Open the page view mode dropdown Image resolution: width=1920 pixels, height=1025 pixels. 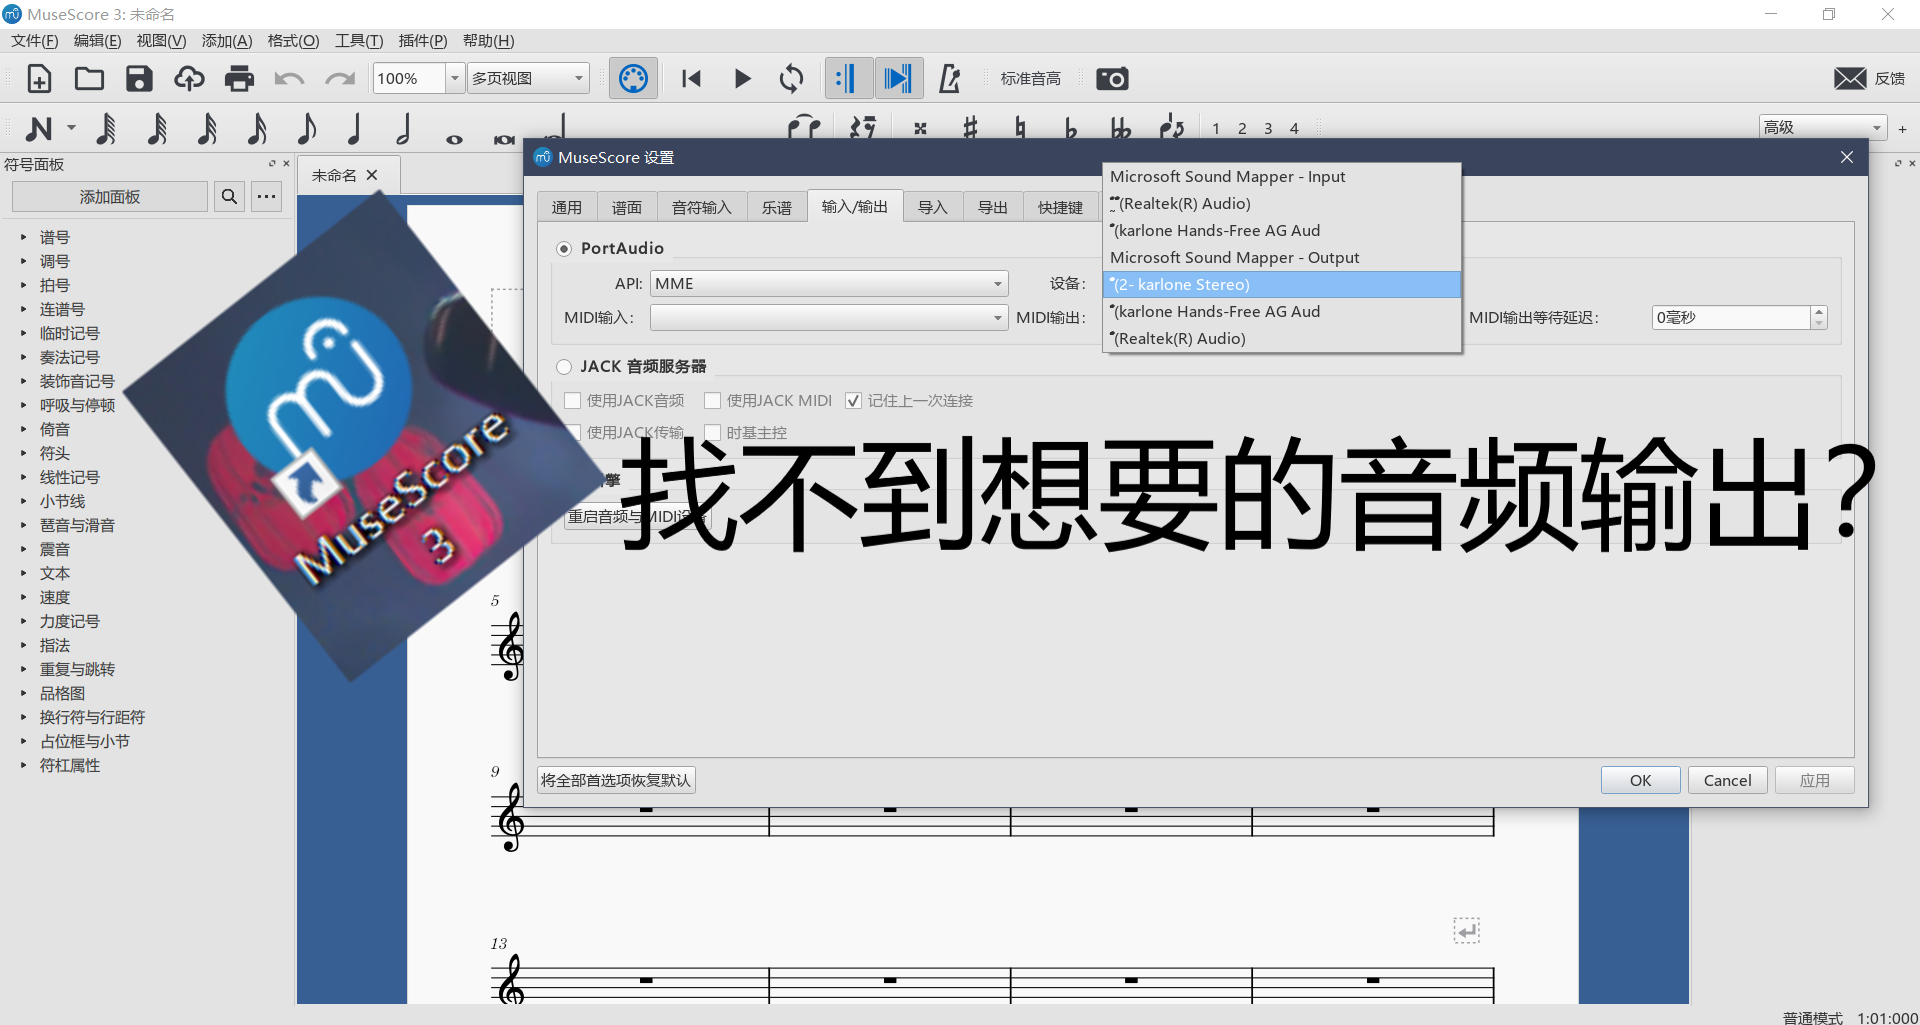528,78
